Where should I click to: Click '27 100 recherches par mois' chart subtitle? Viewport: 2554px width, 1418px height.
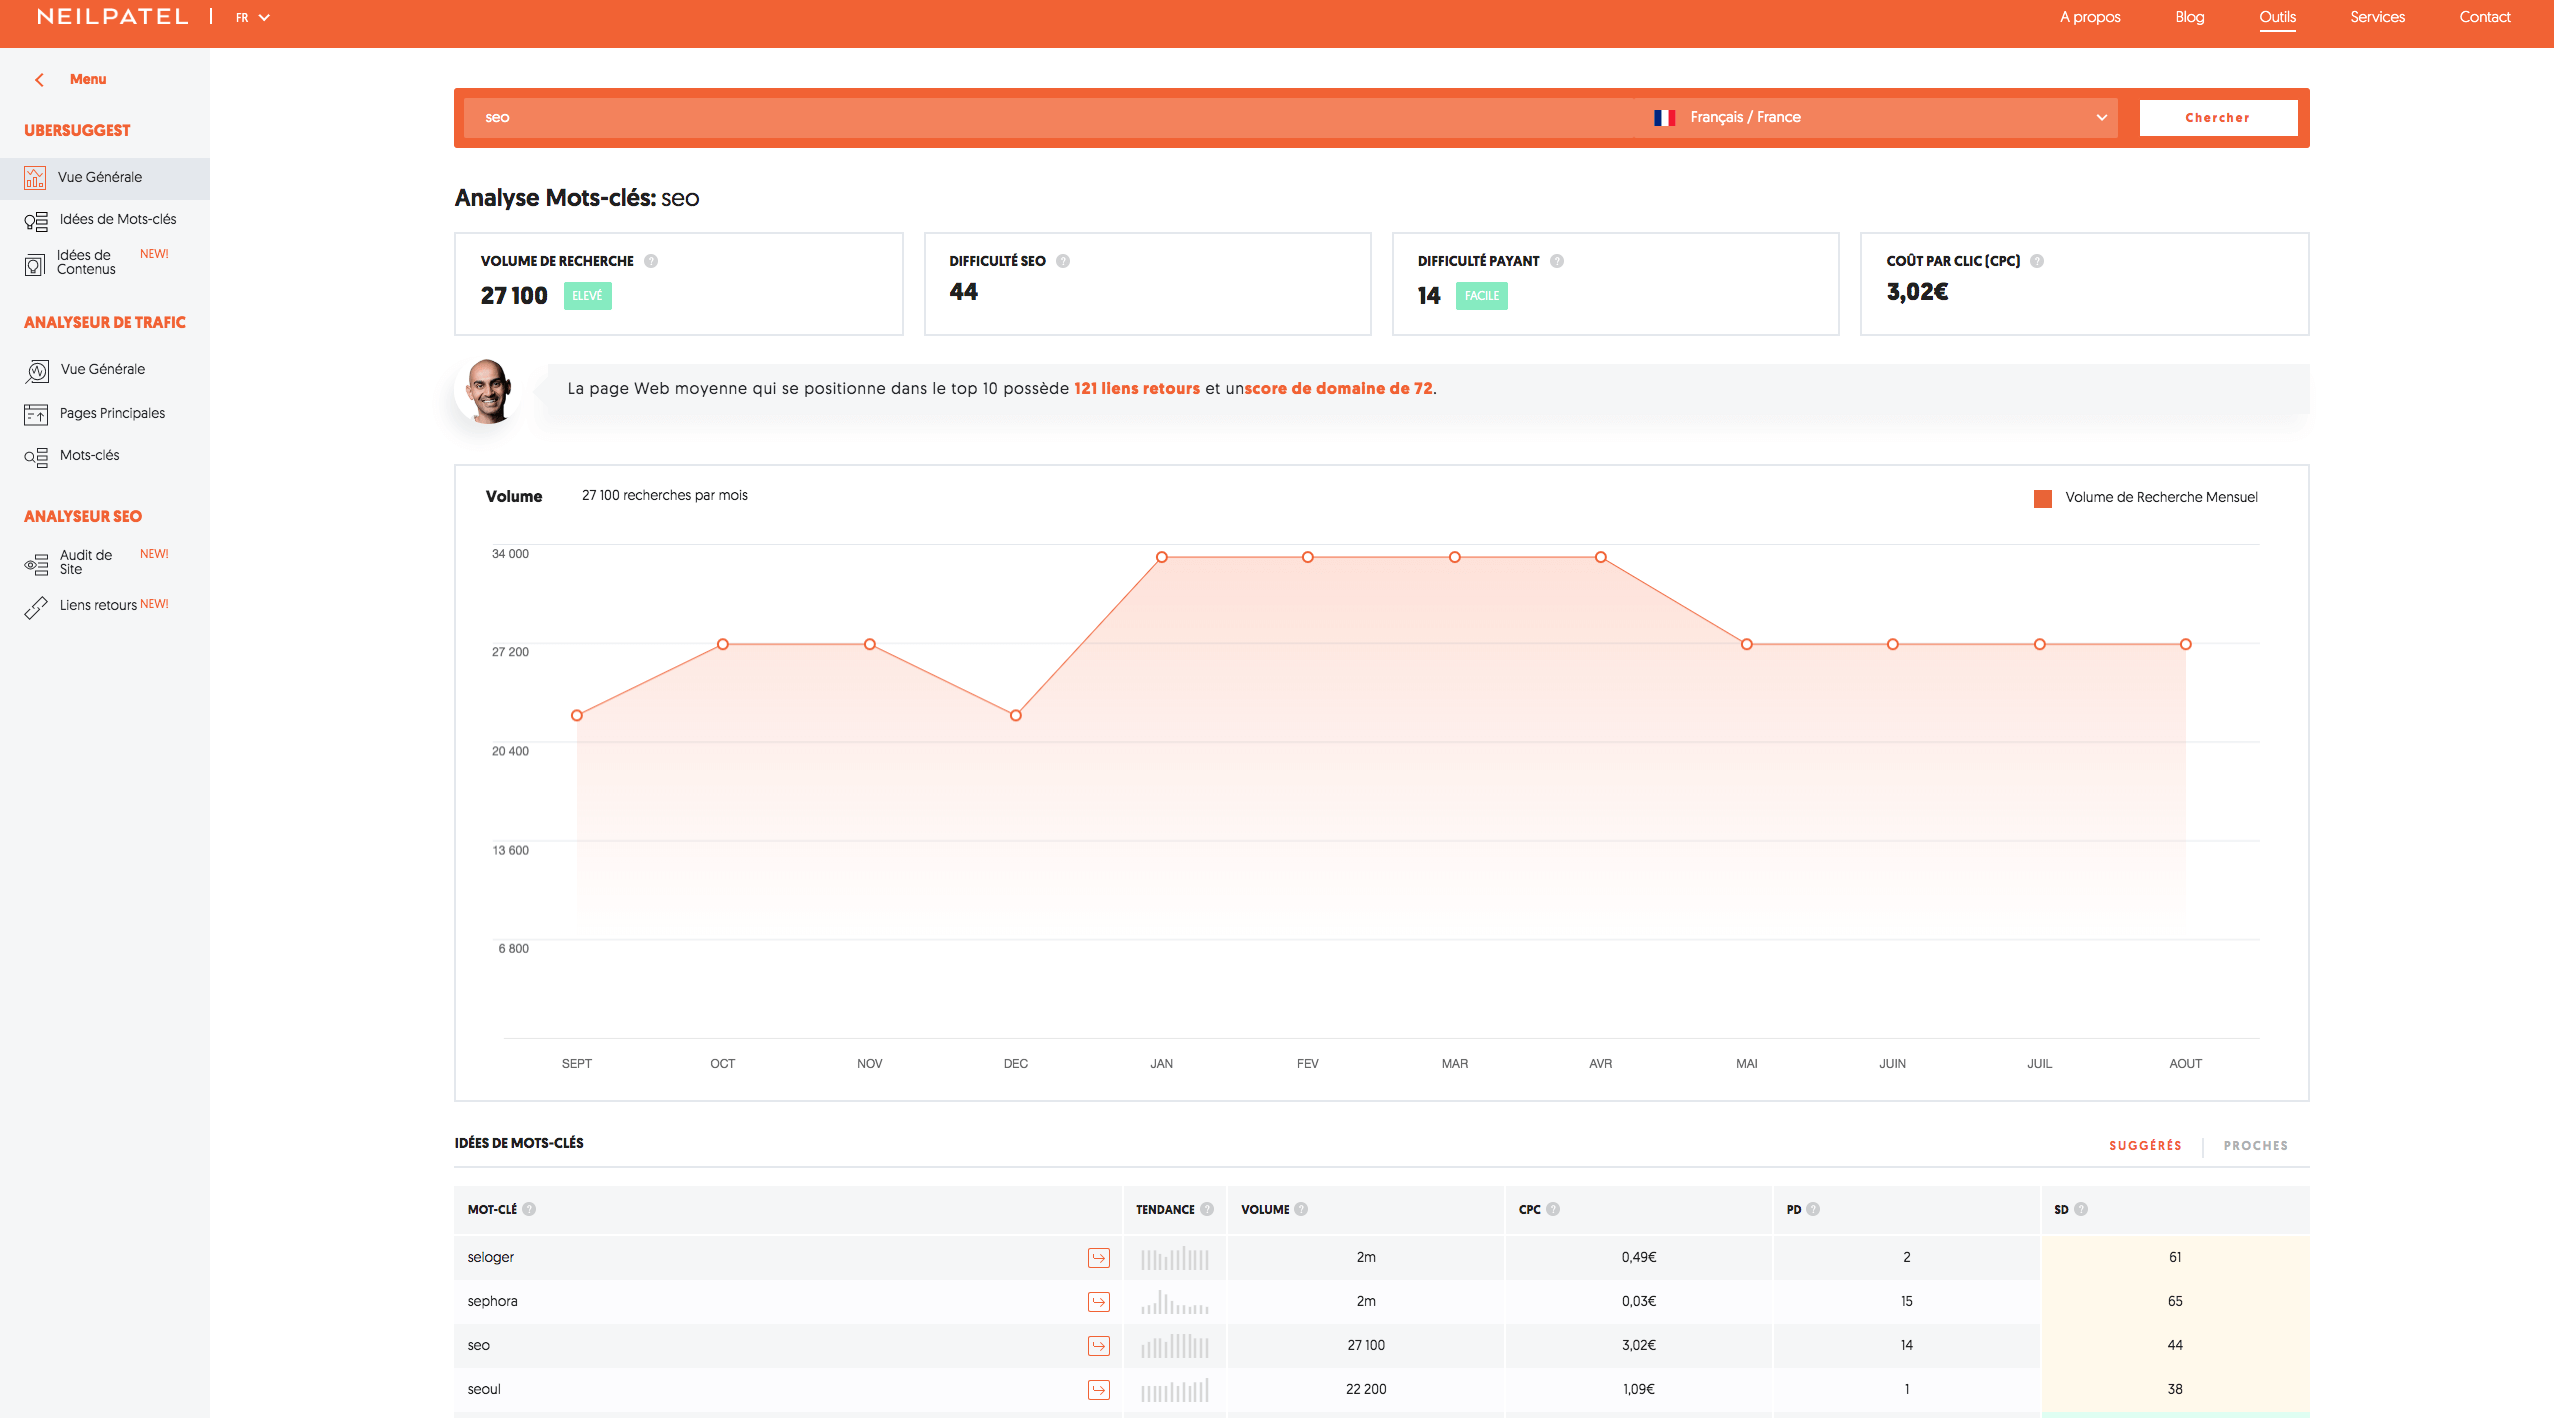pos(664,496)
